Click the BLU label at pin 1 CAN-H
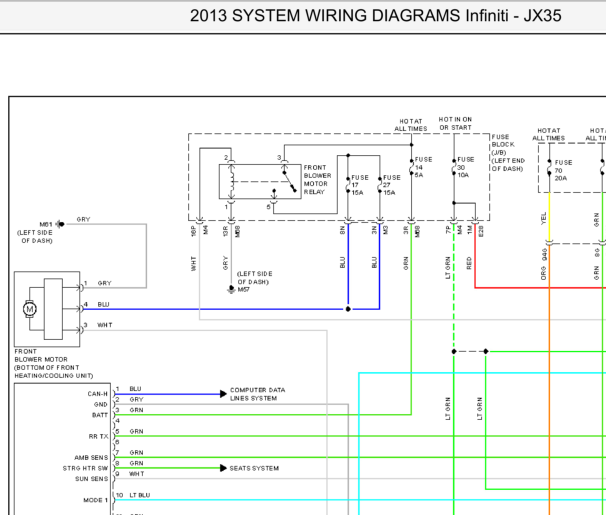This screenshot has height=515, width=606. coord(135,389)
